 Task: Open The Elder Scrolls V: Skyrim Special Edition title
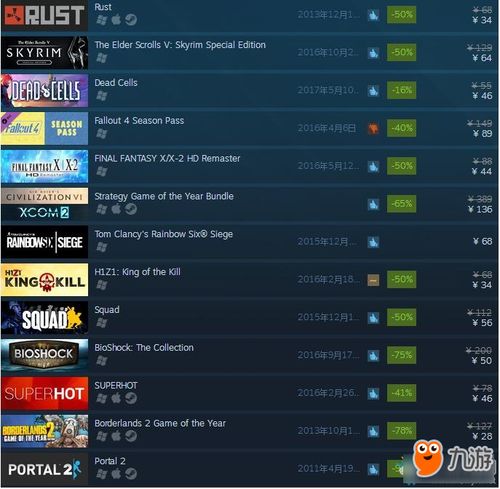[x=180, y=45]
